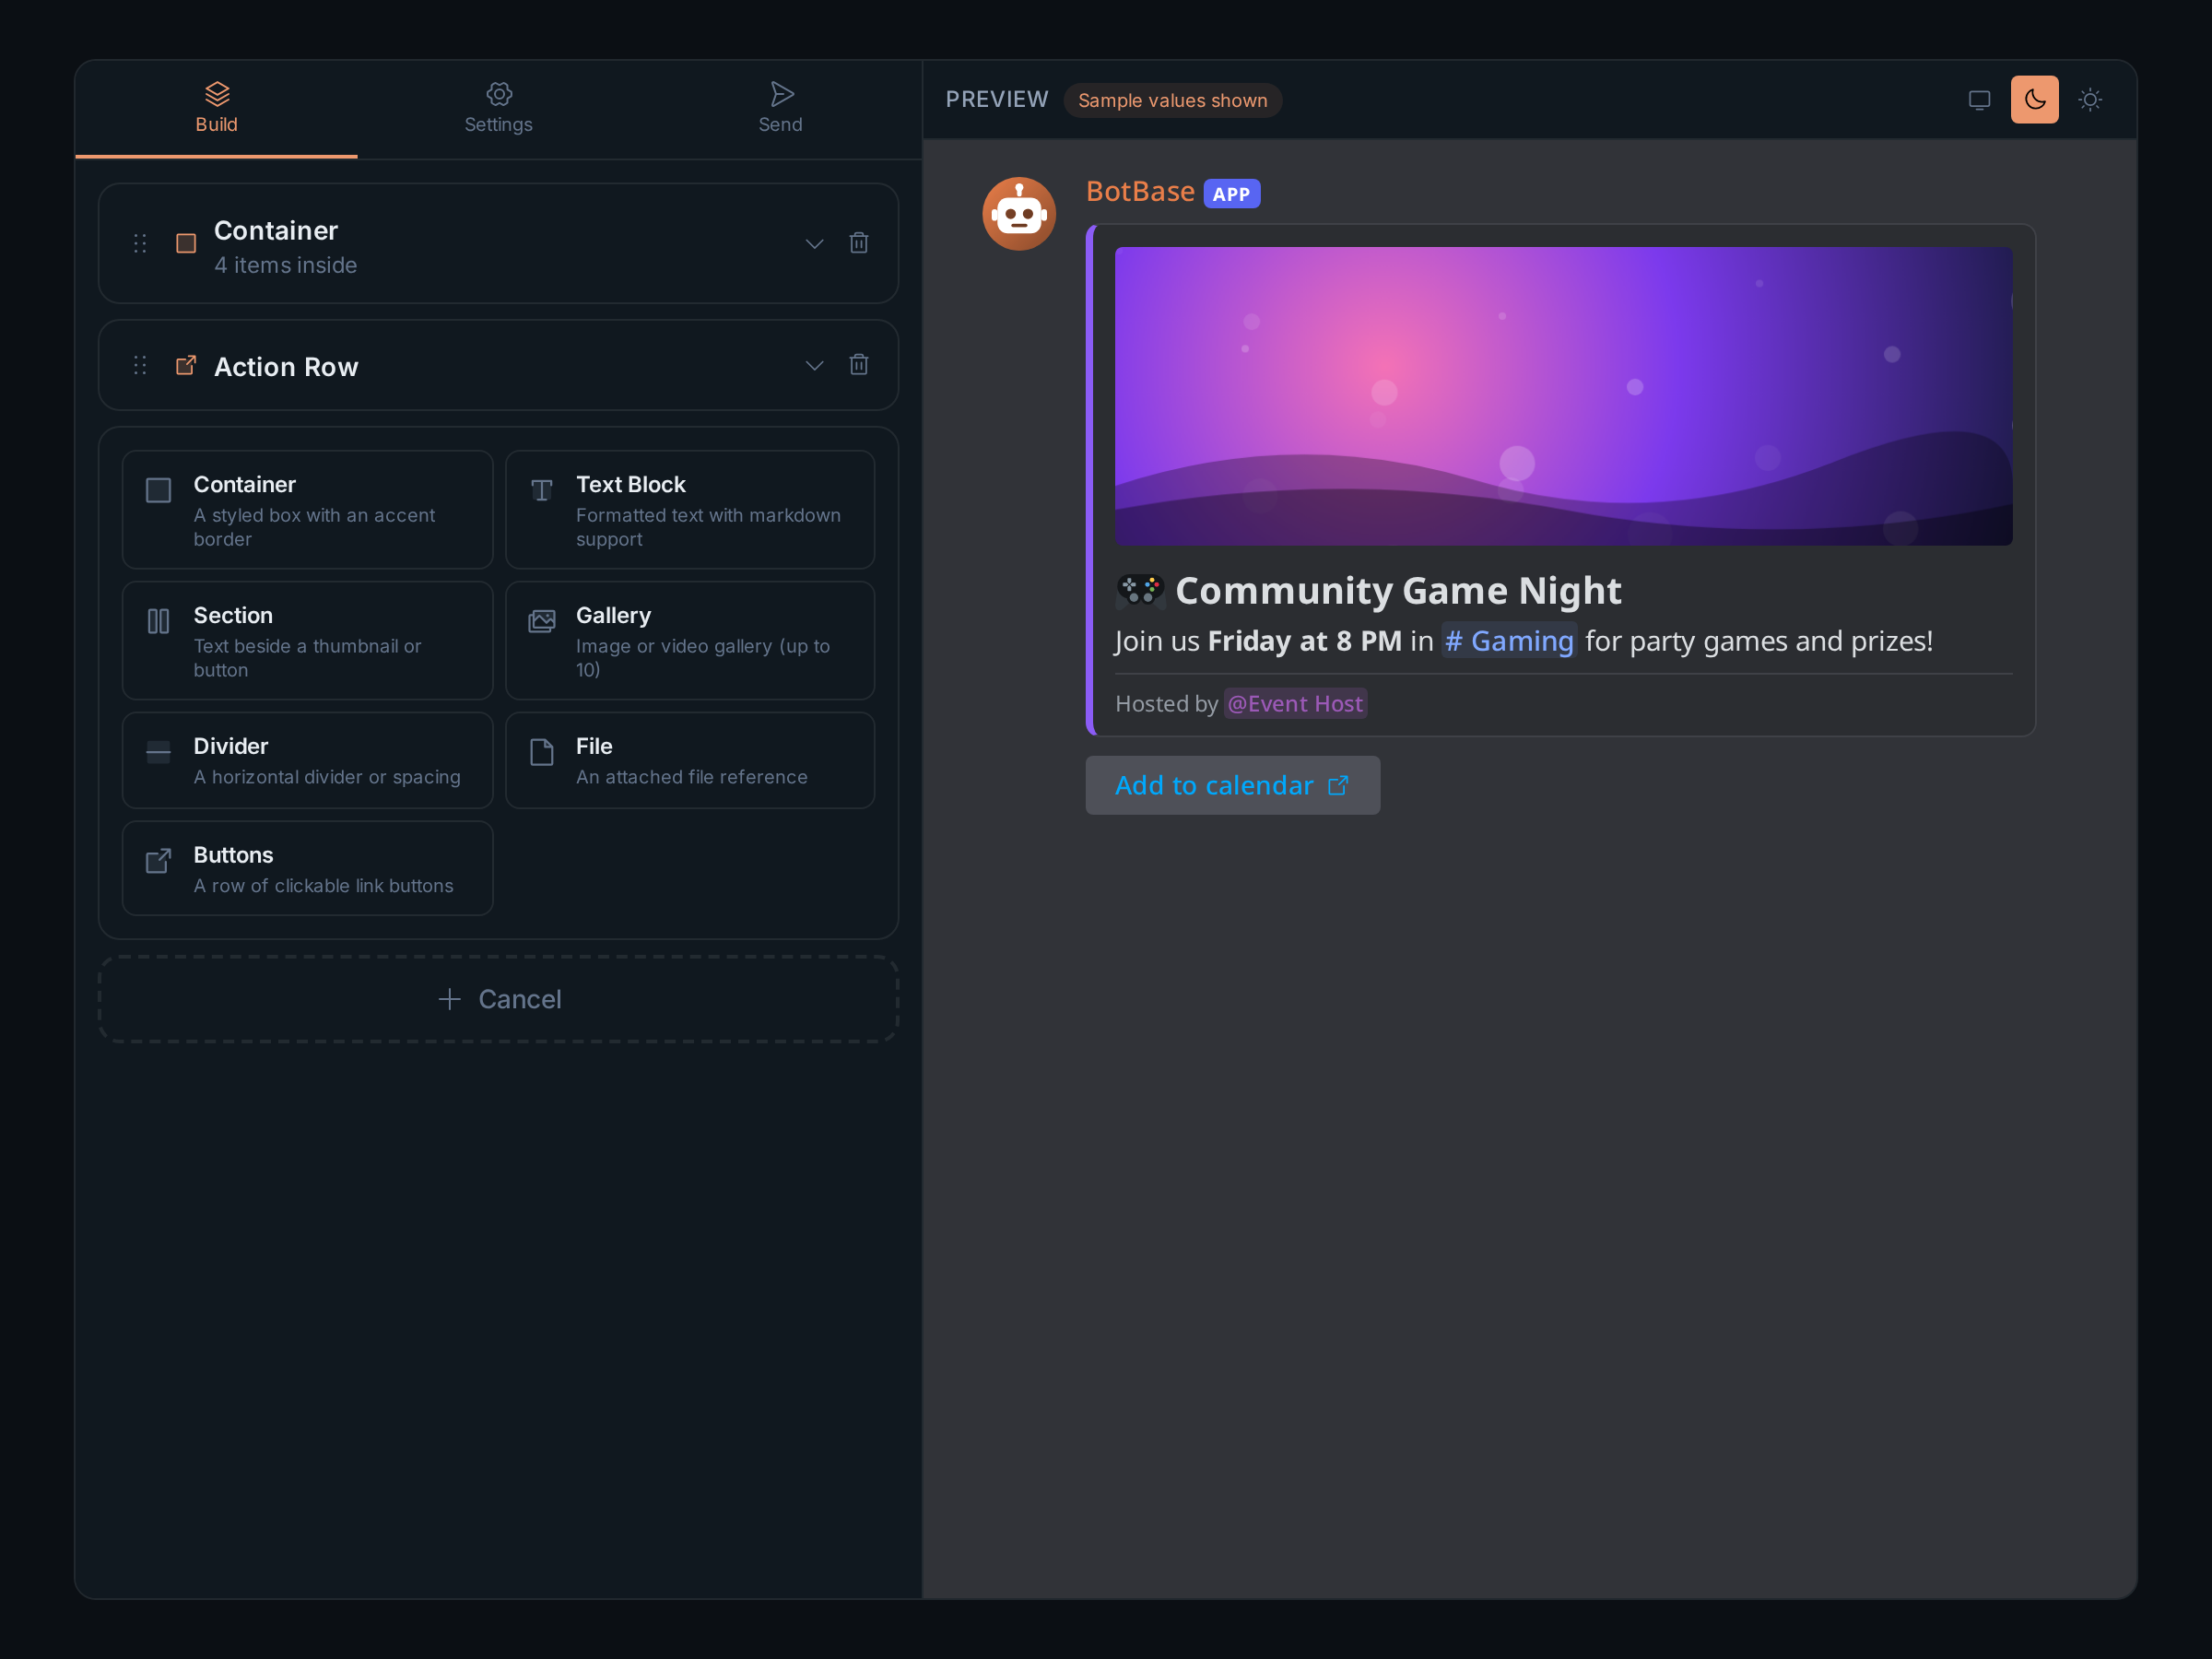The image size is (2212, 1659).
Task: Grab the Container drag handle
Action: tap(140, 243)
